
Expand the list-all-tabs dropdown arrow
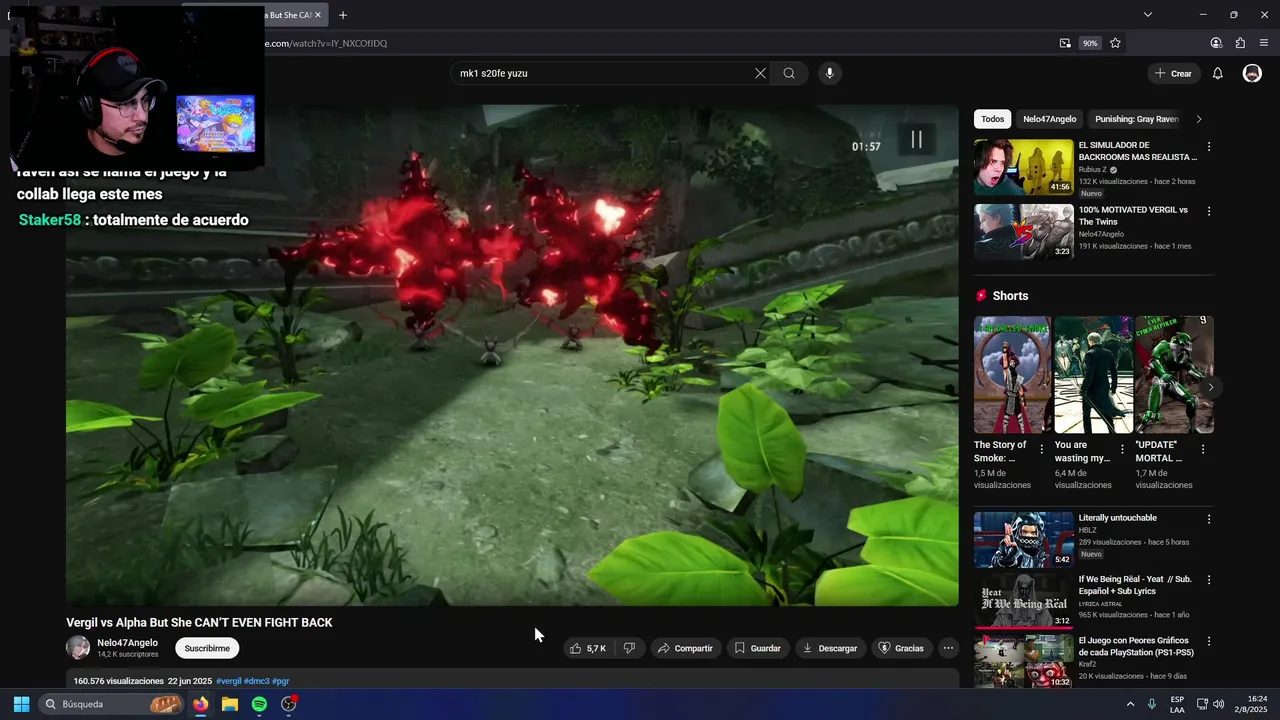1148,15
